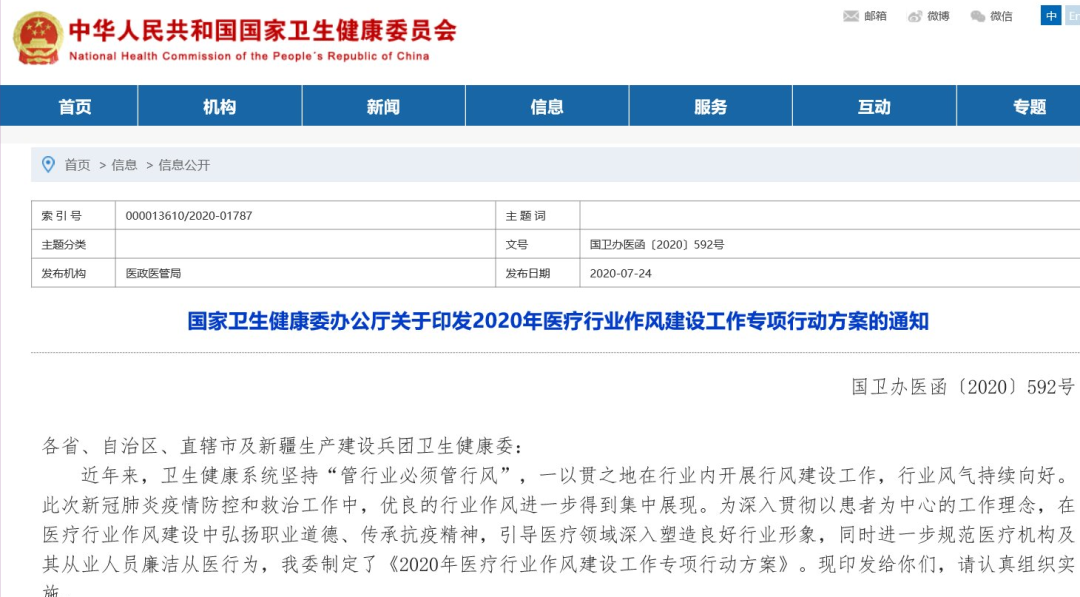Image resolution: width=1080 pixels, height=597 pixels.
Task: Click the 文号 label cell
Action: [x=538, y=244]
